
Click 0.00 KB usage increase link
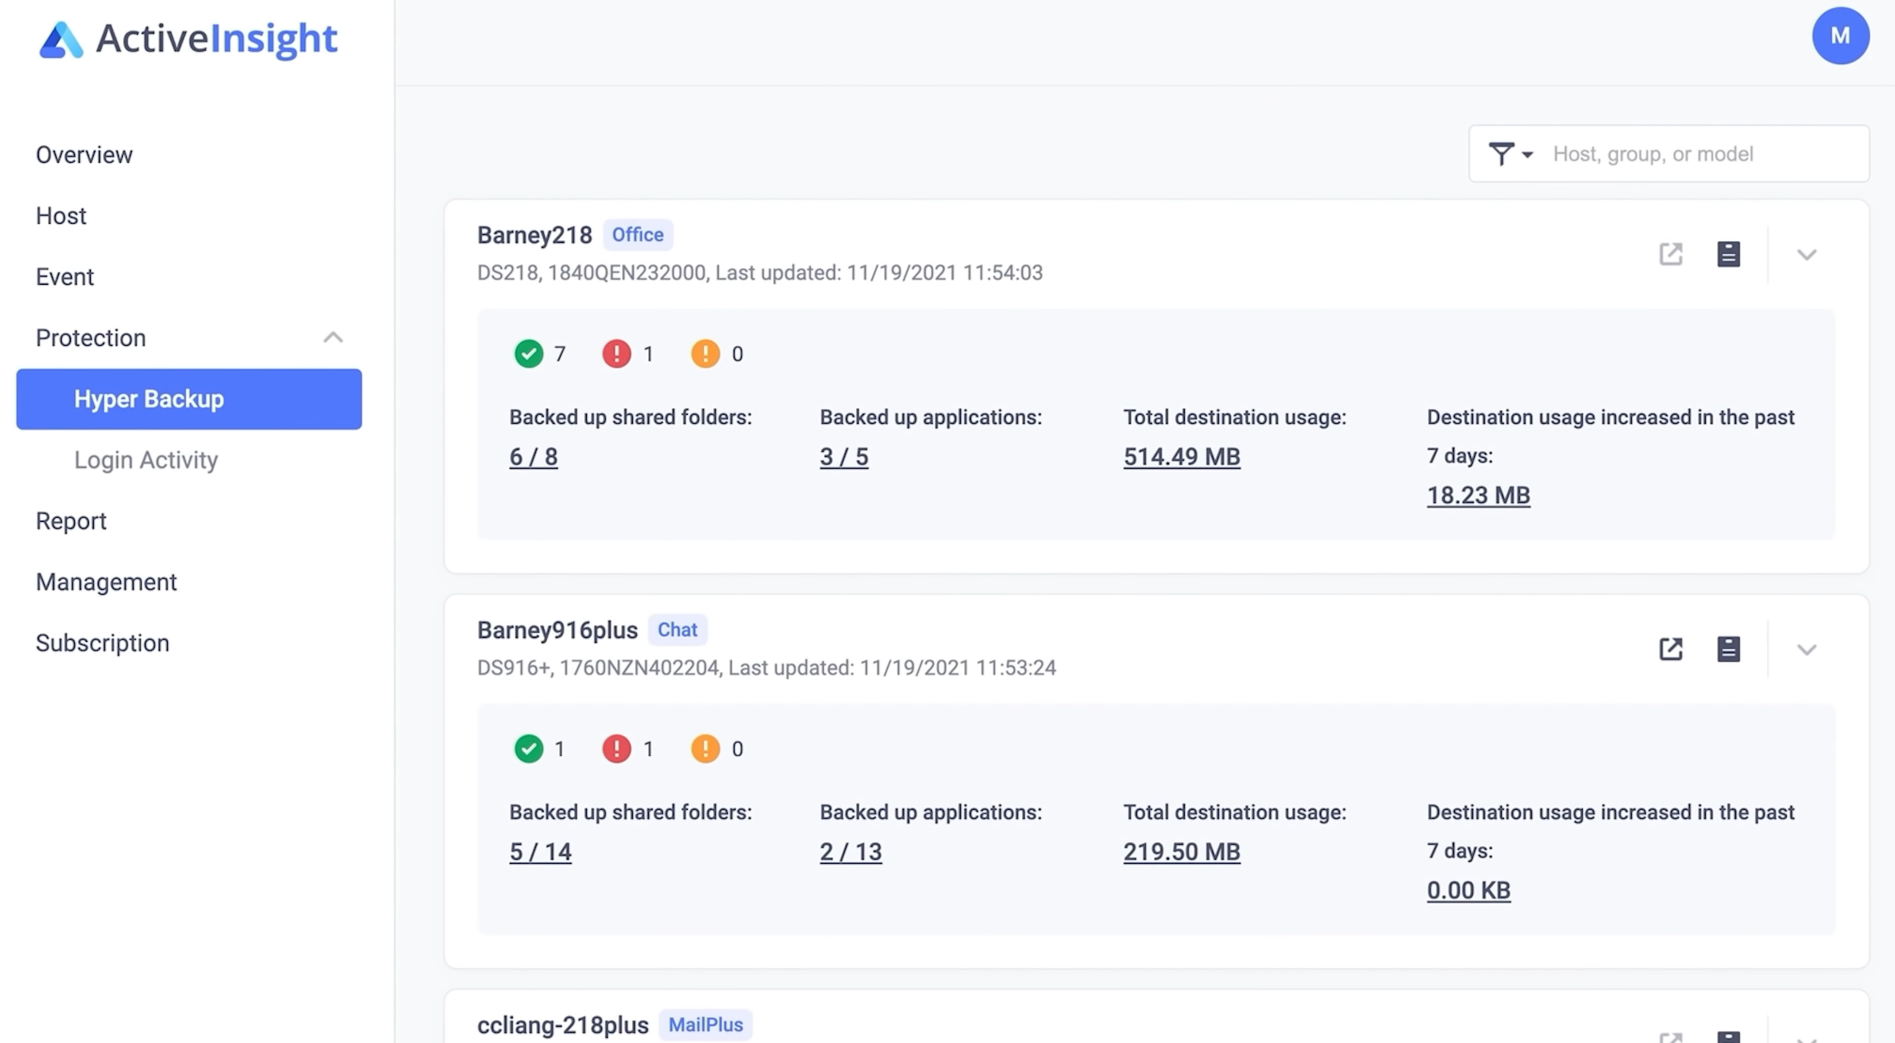pos(1468,891)
